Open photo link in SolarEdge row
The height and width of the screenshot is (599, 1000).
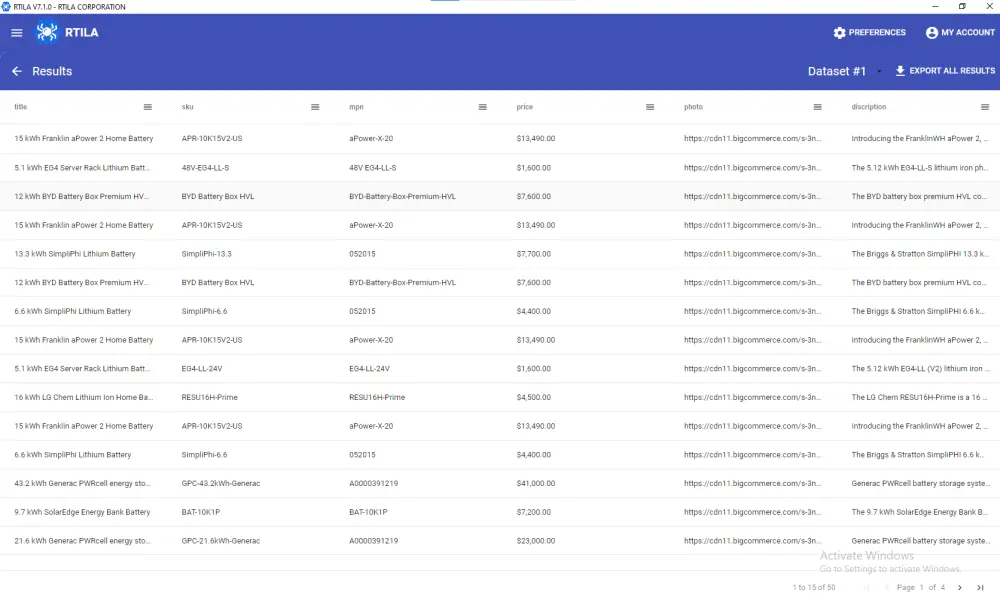click(x=753, y=512)
